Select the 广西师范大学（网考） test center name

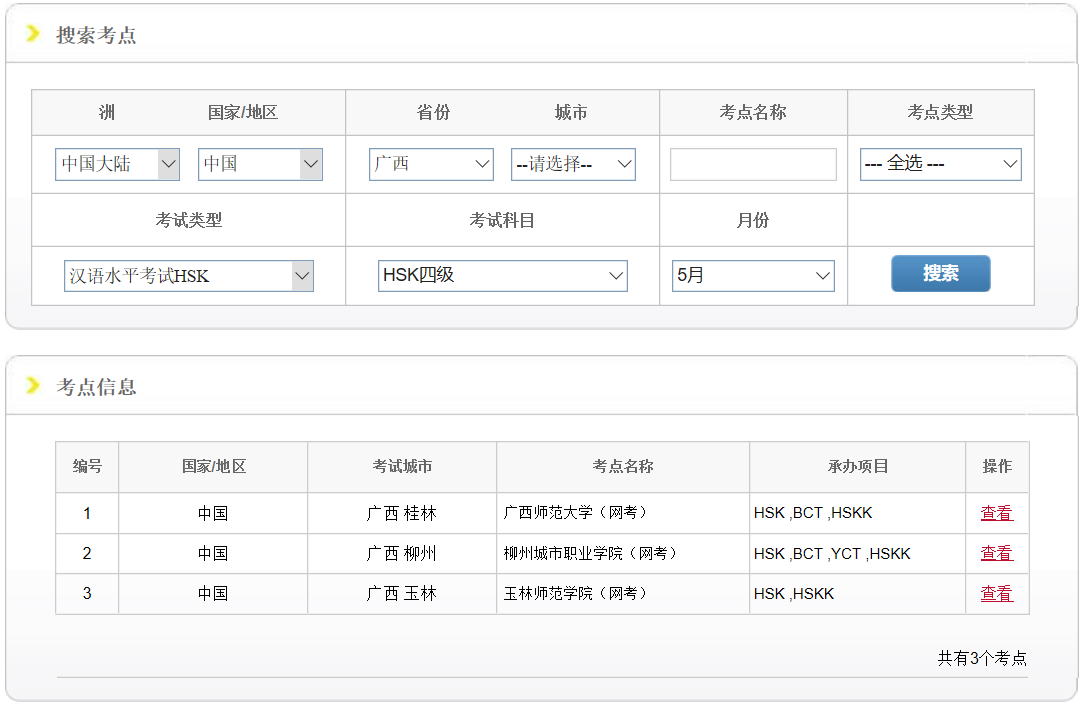pos(576,513)
